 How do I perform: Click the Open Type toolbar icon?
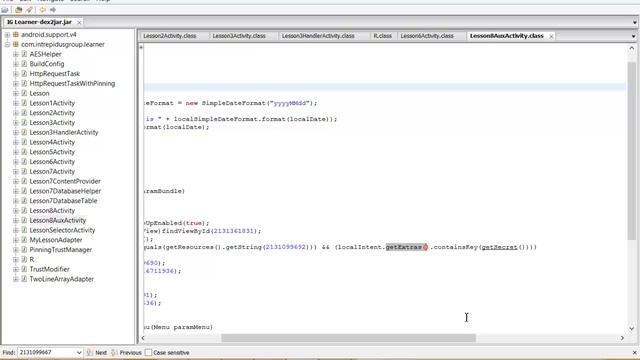tap(18, 10)
